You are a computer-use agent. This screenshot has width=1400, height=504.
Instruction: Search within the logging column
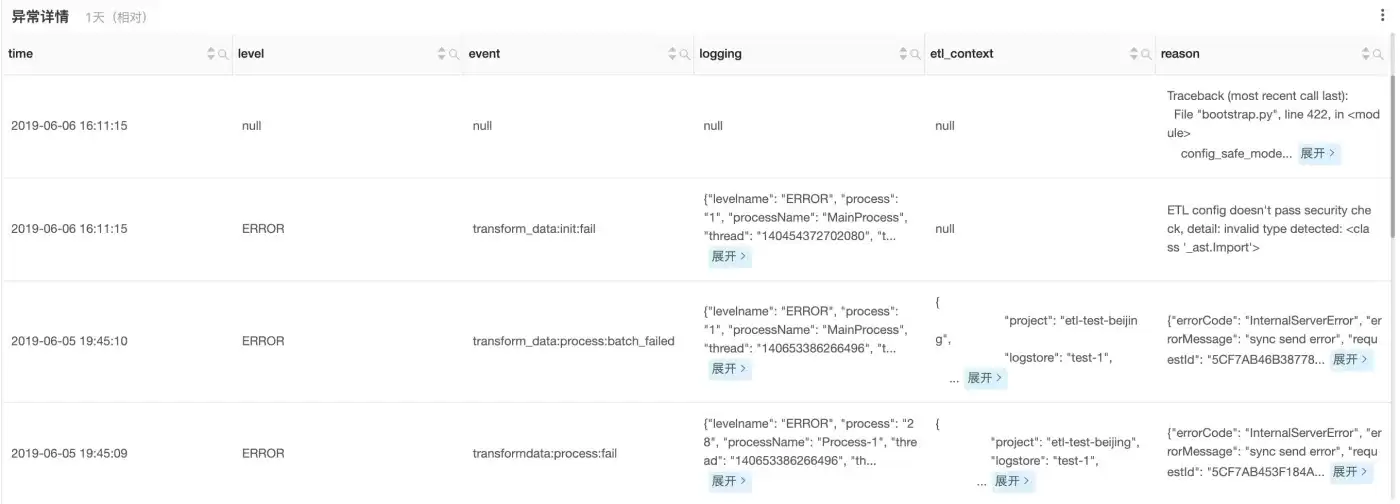click(x=916, y=54)
